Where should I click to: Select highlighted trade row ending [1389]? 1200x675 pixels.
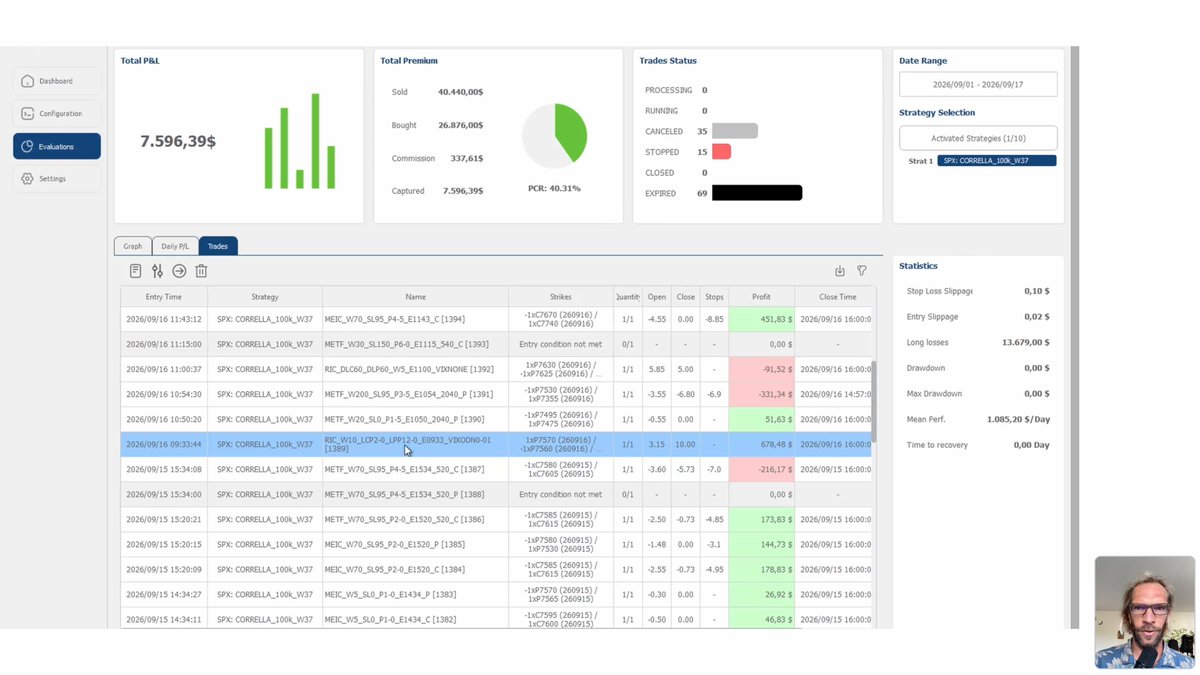[496, 444]
